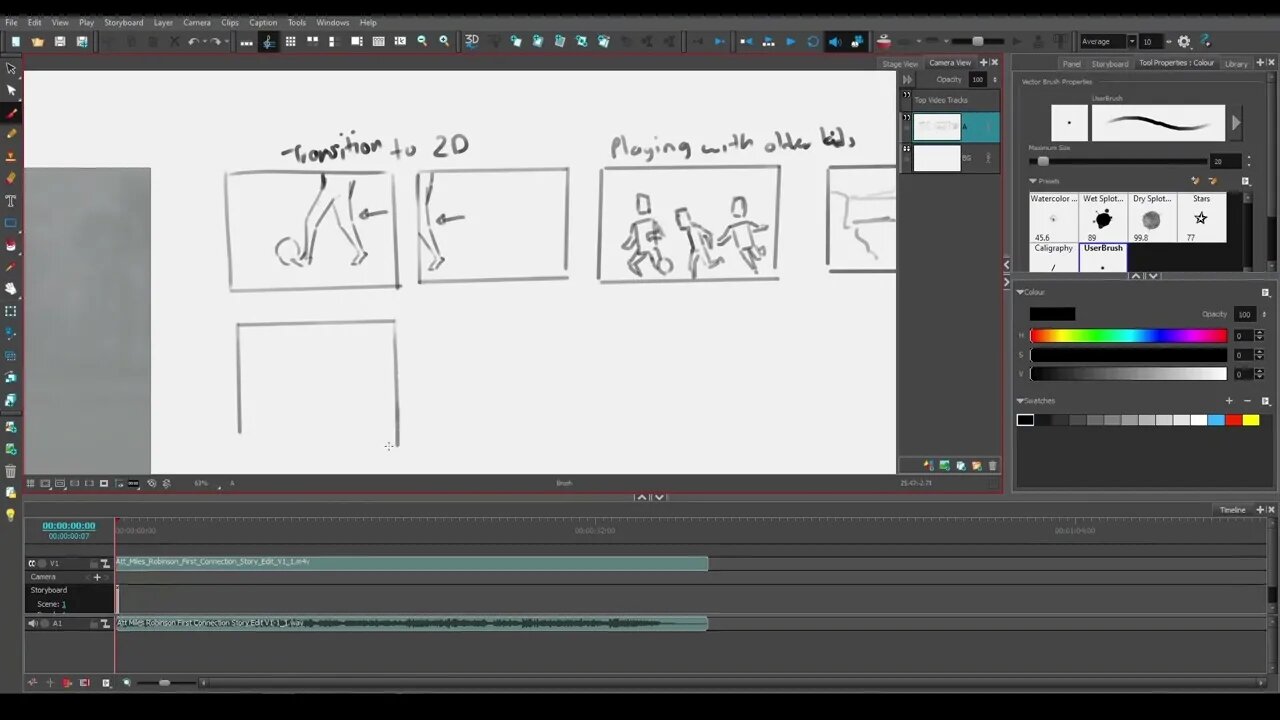This screenshot has width=1280, height=720.
Task: Select the Stars brush preset
Action: tap(1201, 217)
